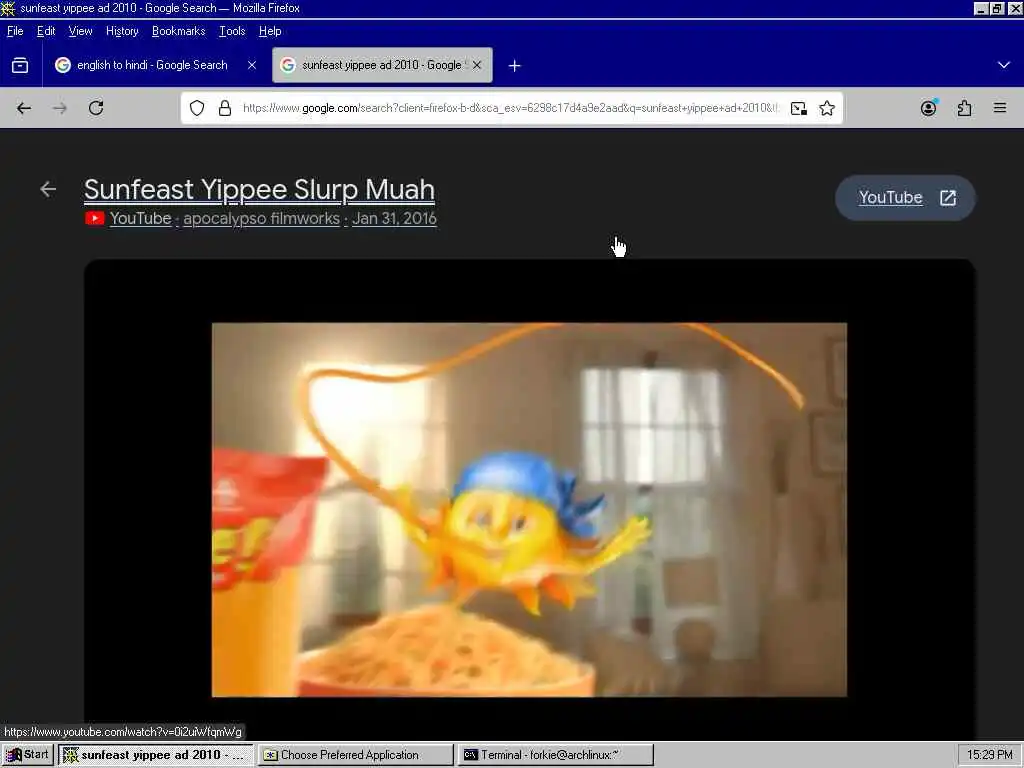Open apocalypso filmworks channel link
Viewport: 1024px width, 768px height.
tap(261, 219)
